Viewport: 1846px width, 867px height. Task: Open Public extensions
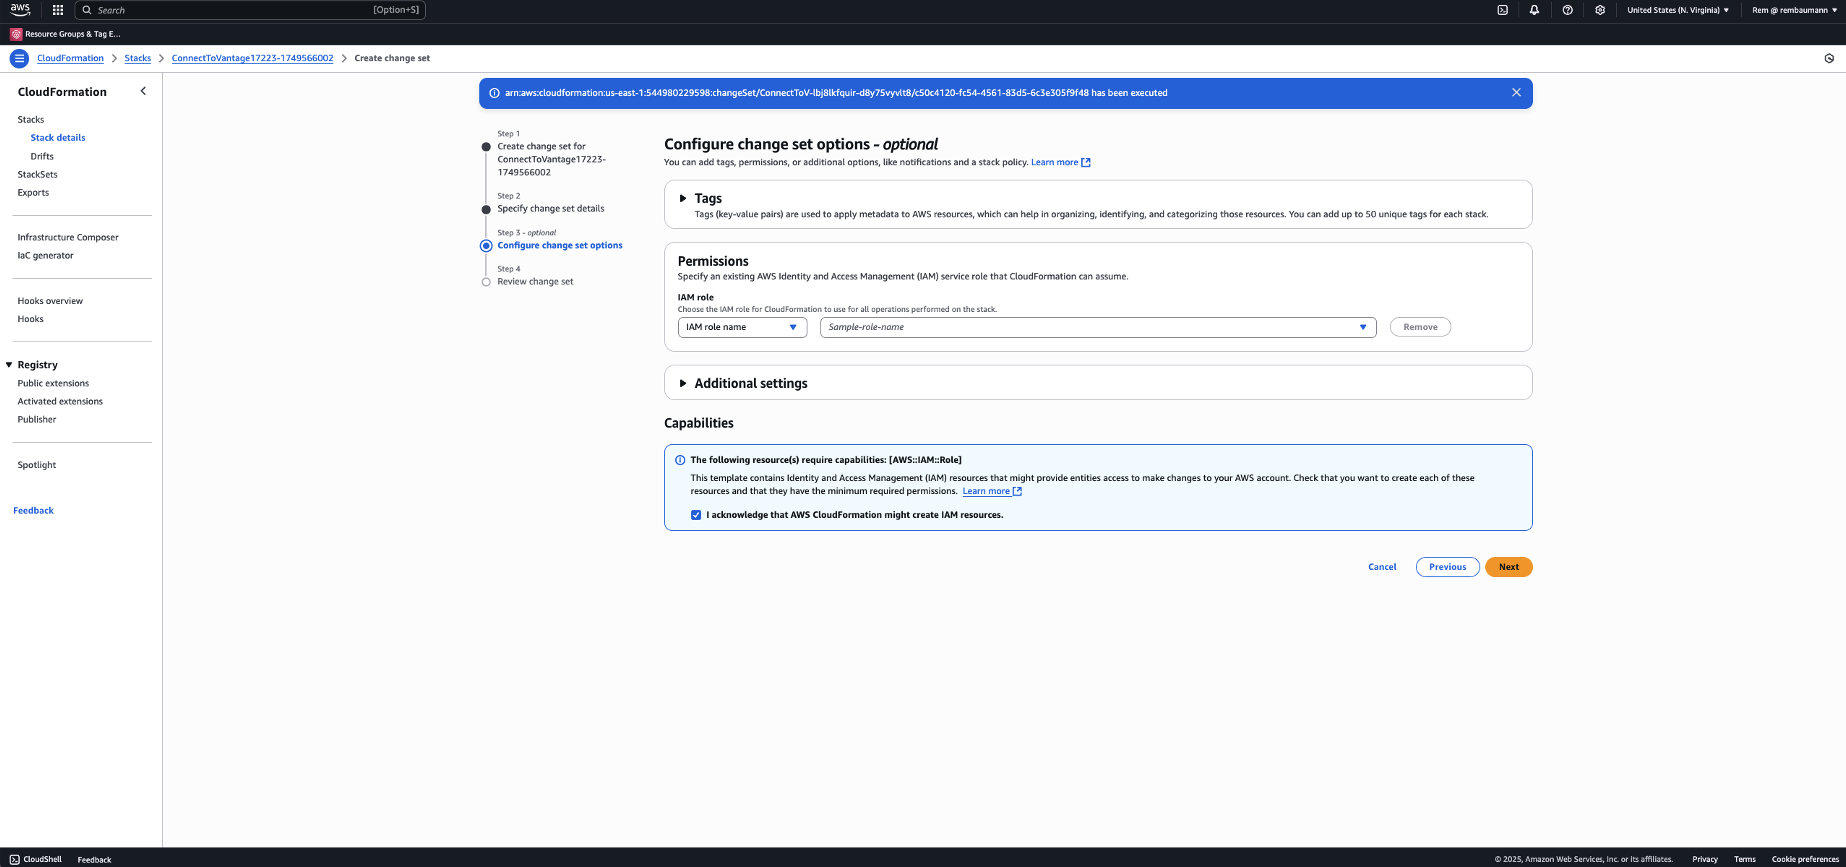[53, 383]
